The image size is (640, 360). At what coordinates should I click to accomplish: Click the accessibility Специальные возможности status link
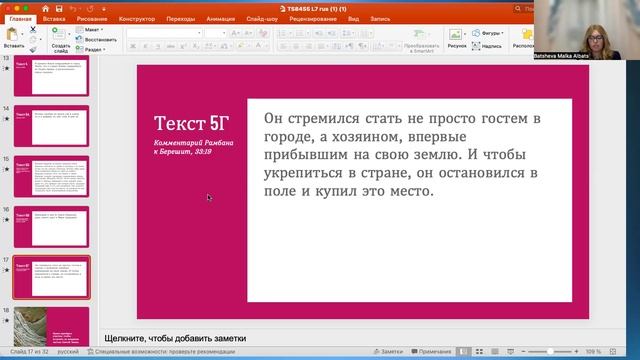(x=161, y=351)
